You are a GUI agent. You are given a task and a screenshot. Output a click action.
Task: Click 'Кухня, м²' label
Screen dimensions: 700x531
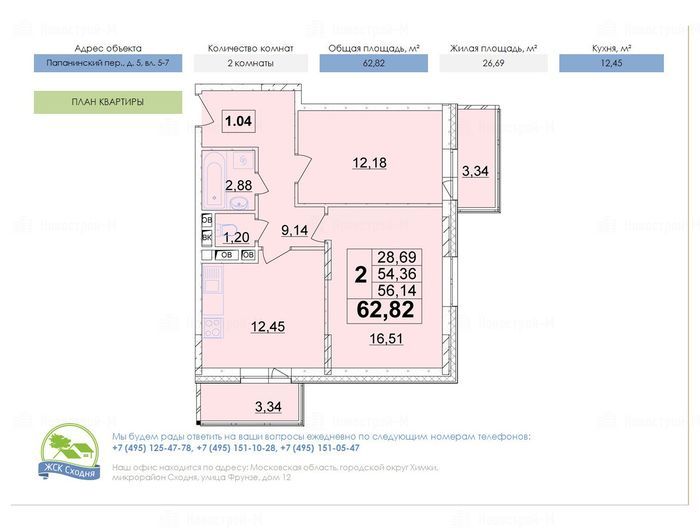click(x=611, y=48)
